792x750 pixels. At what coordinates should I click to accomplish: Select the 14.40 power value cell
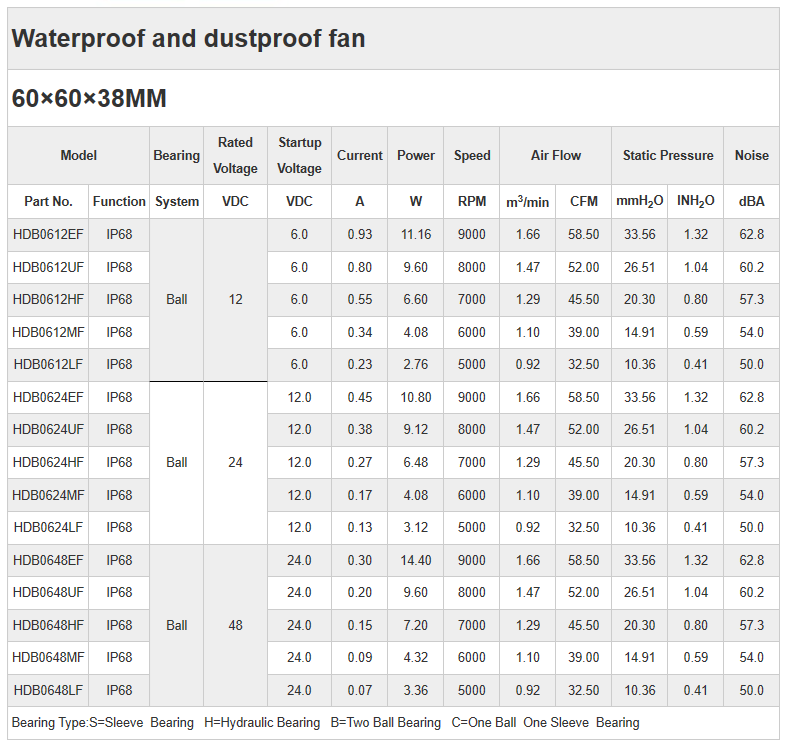point(416,560)
